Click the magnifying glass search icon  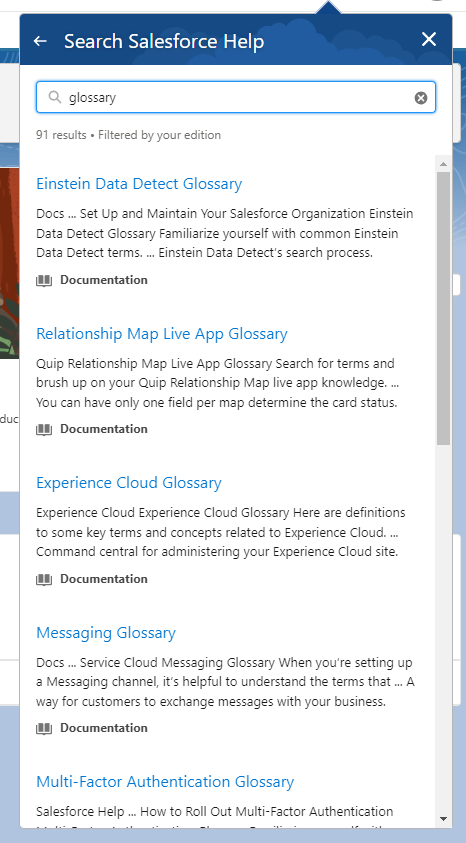[x=54, y=97]
